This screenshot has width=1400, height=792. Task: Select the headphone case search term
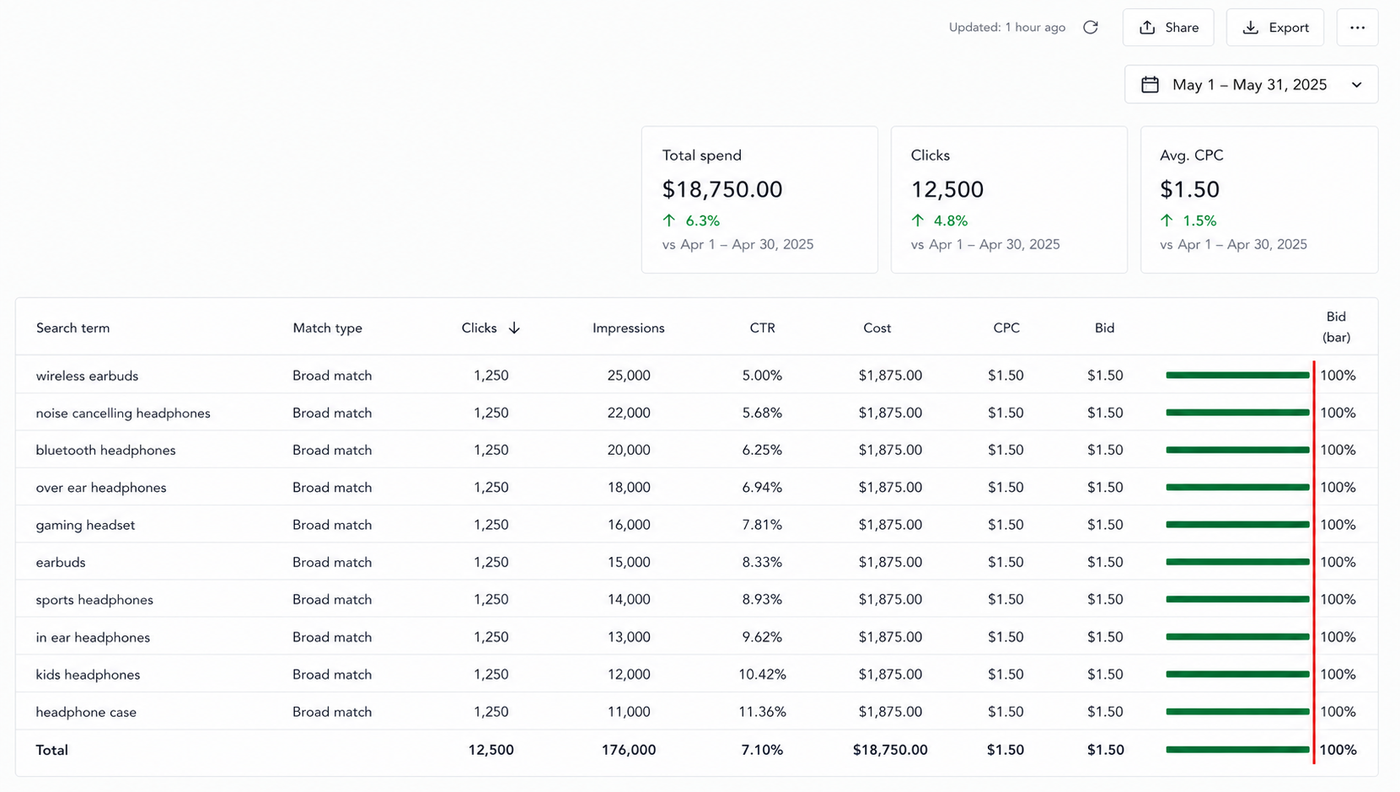pos(86,712)
